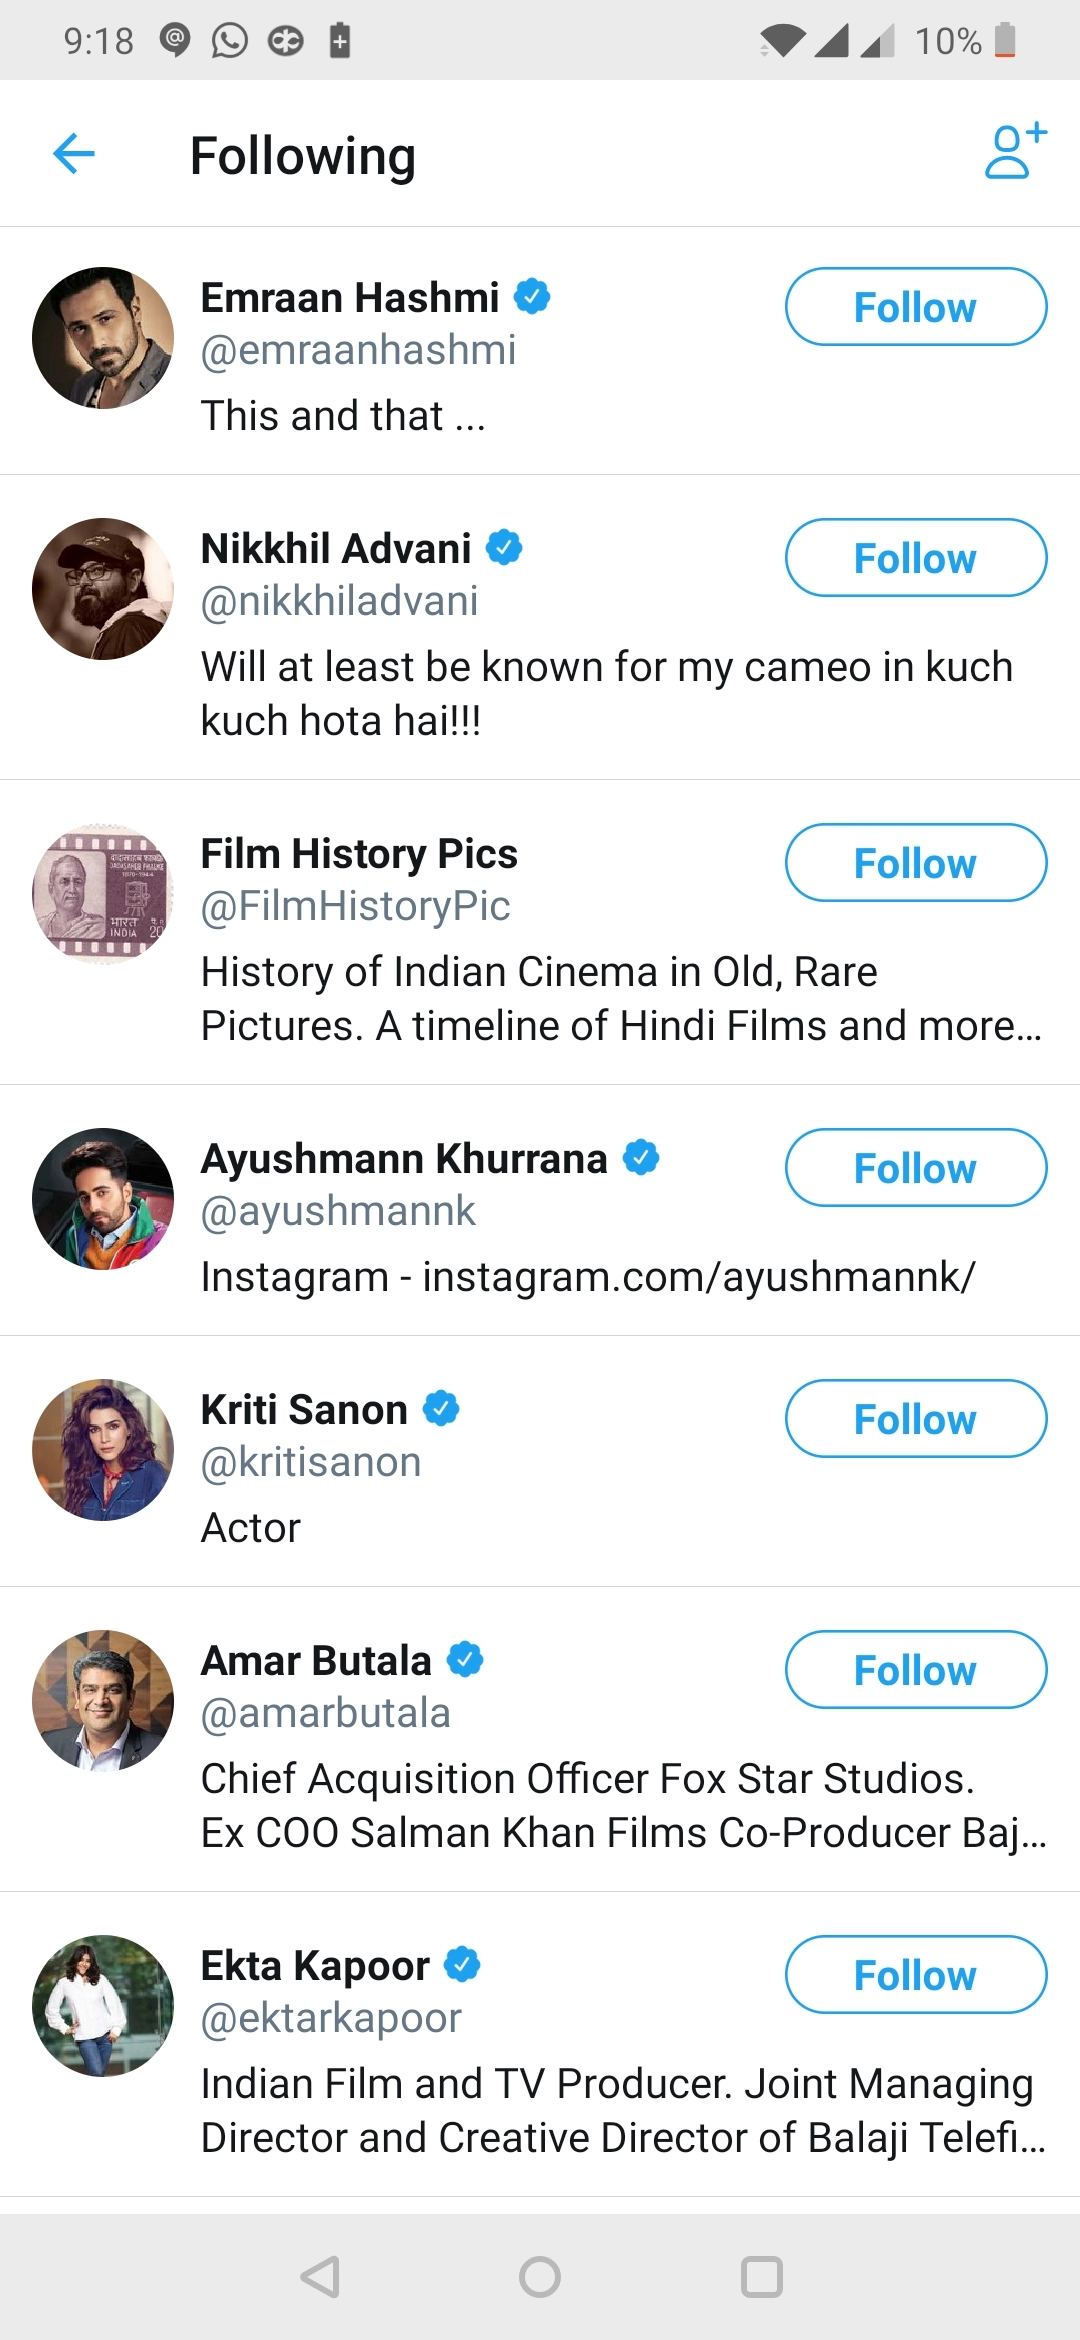Screen dimensions: 1080x2340
Task: Open the @emraanhashmi handle
Action: point(358,350)
